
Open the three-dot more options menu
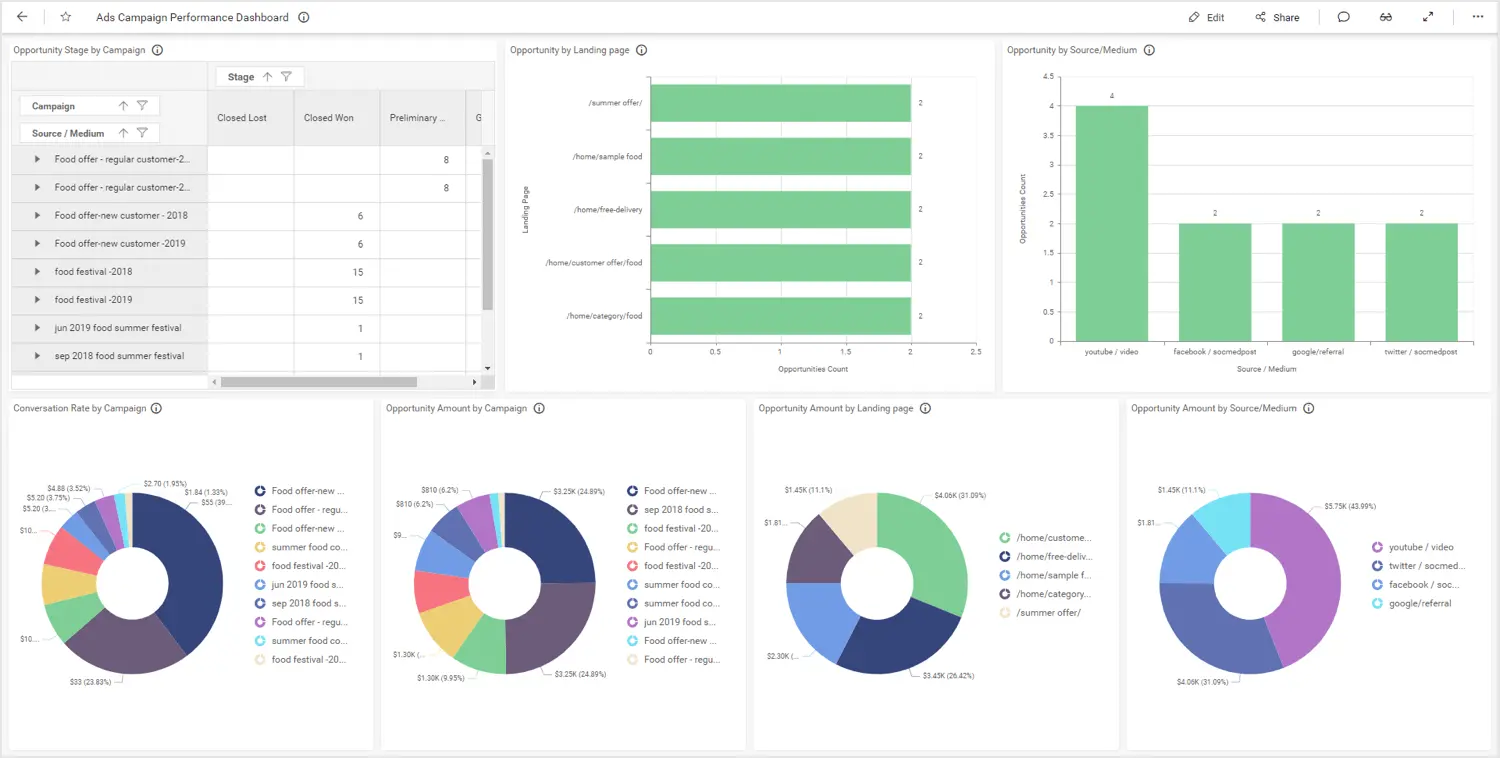(x=1478, y=17)
